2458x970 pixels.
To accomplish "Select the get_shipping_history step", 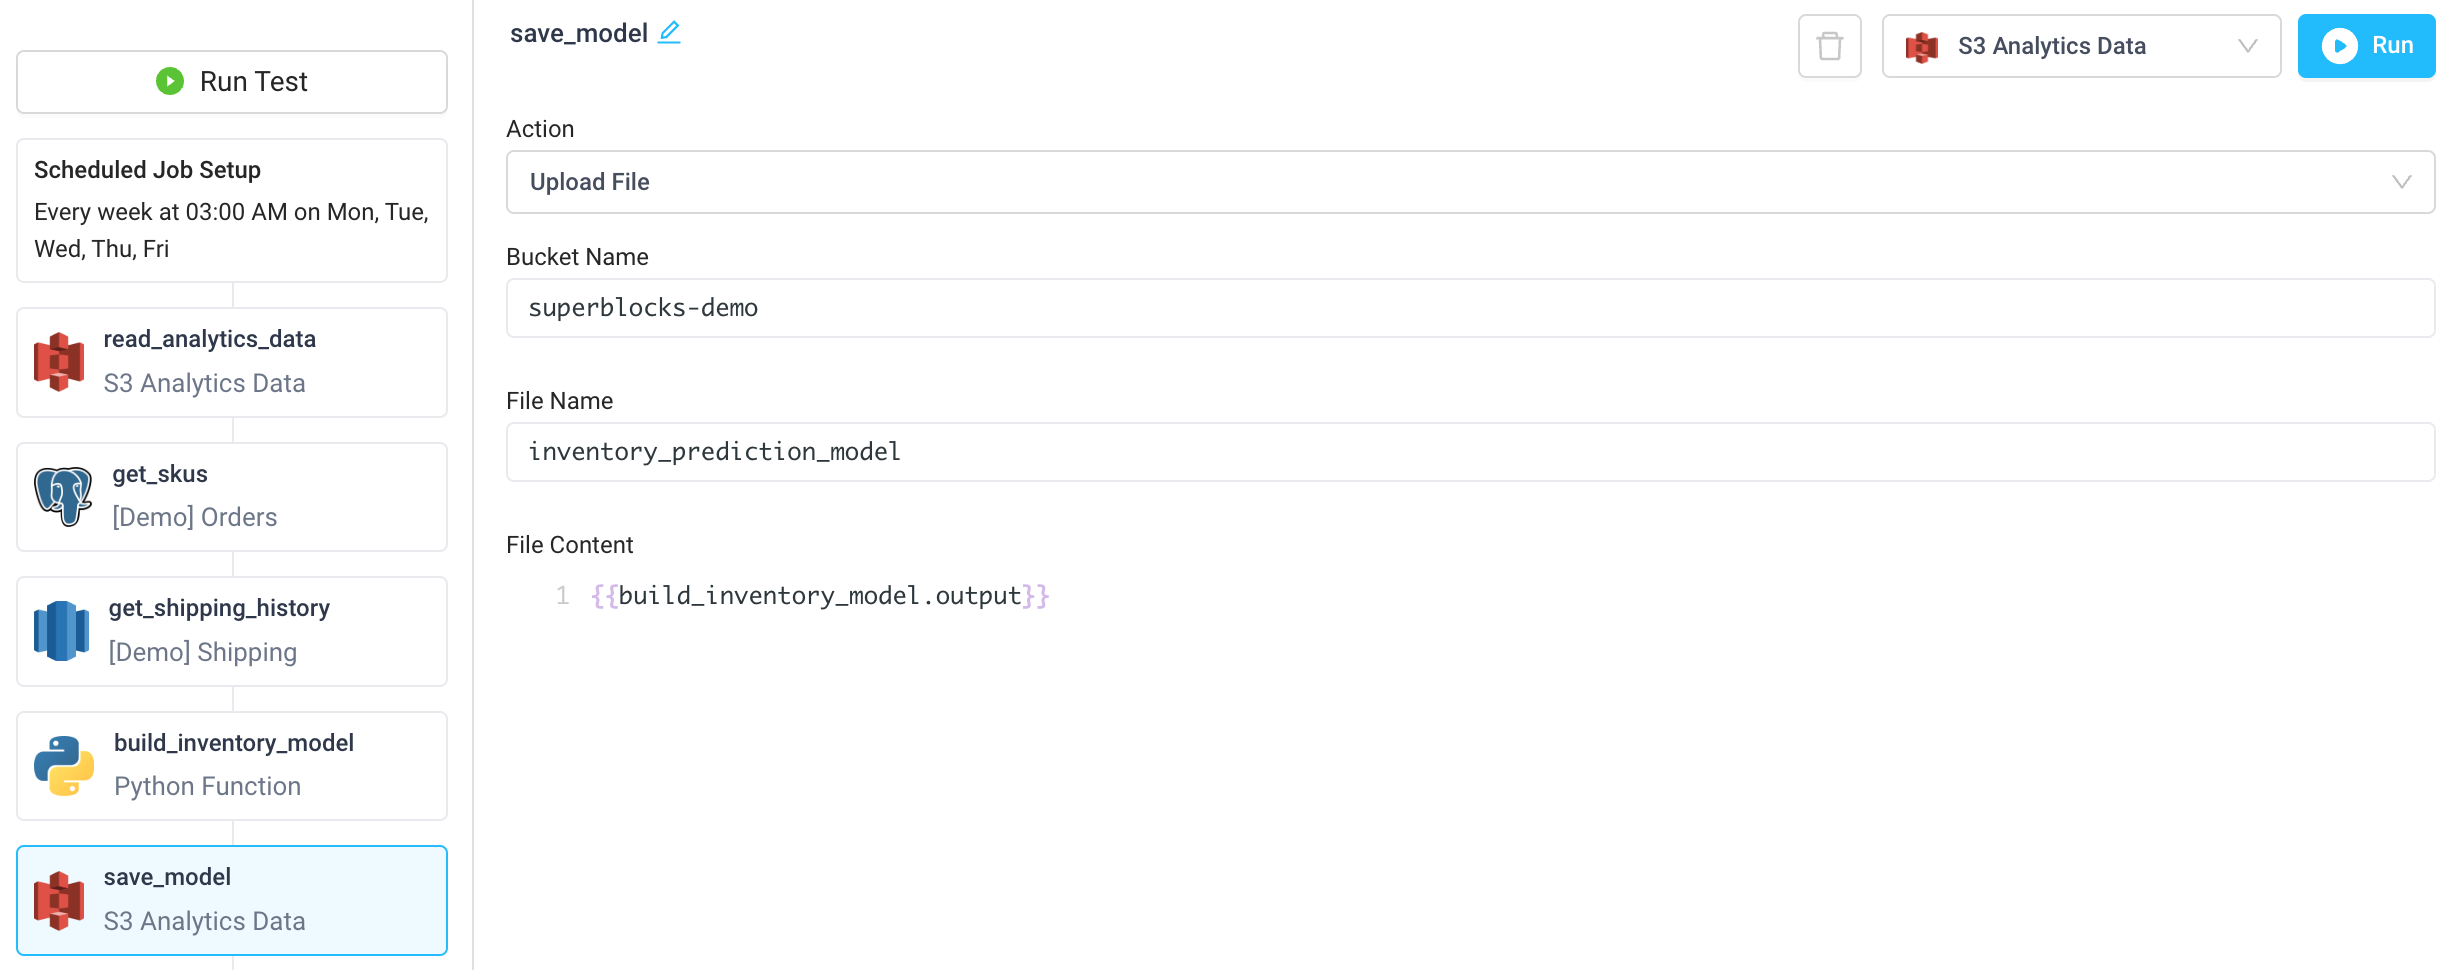I will tap(231, 630).
